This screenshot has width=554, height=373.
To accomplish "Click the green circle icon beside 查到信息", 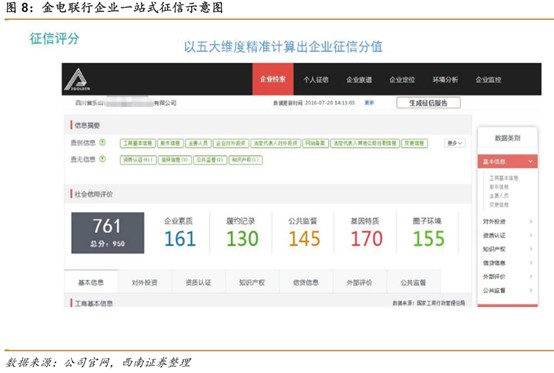I will 102,142.
